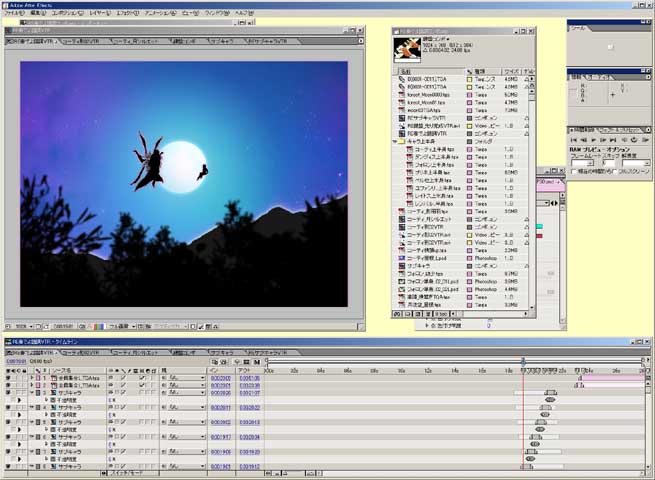The image size is (655, 480).
Task: Collapse layer 3 サブキャラ triangle in timeline
Action: click(32, 393)
